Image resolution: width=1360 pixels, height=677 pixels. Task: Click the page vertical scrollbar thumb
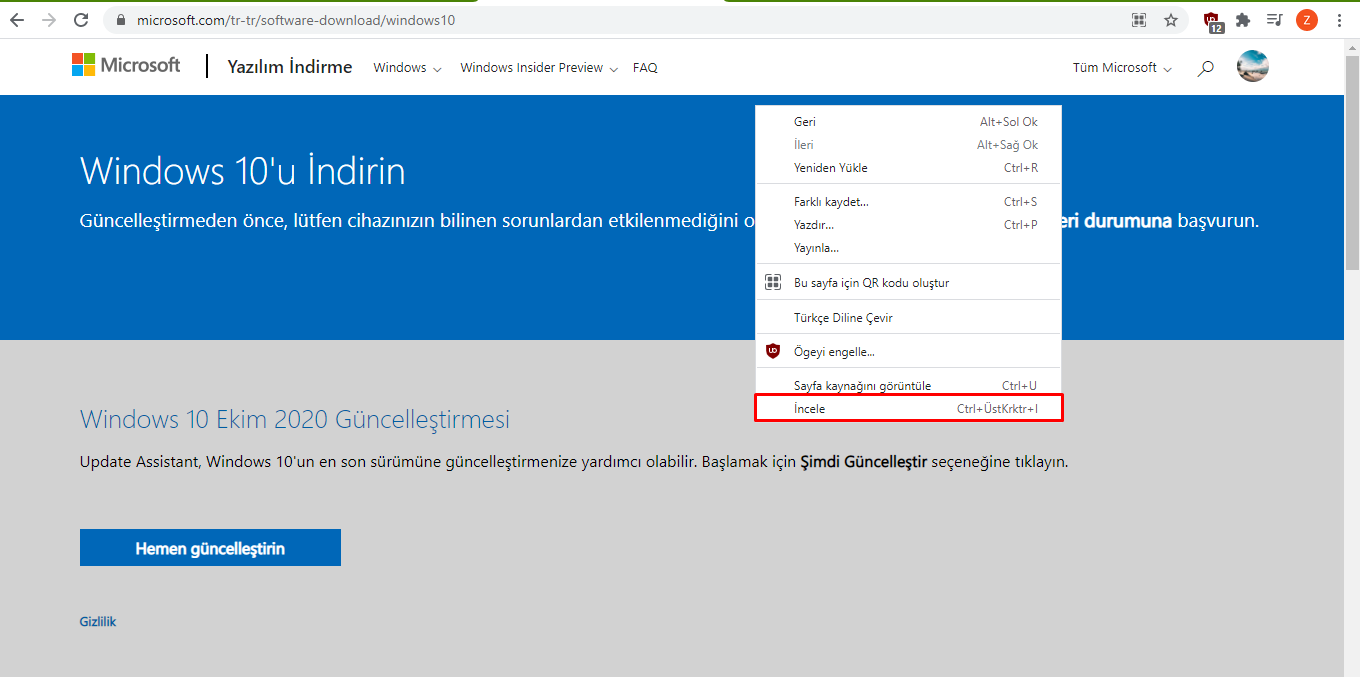[1352, 161]
